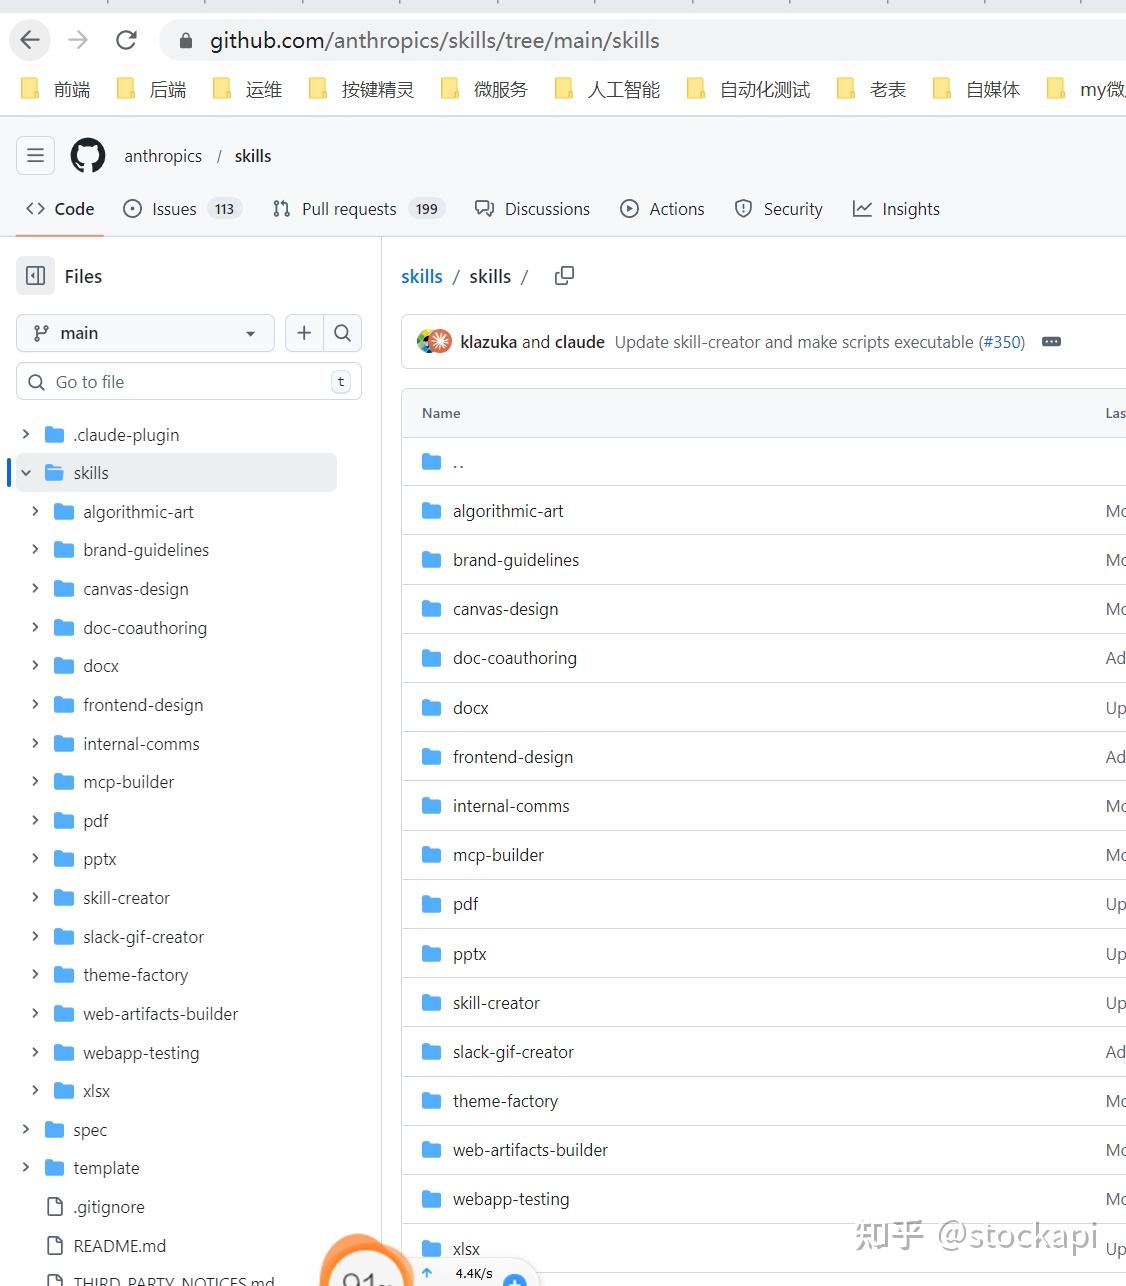
Task: Open frontend-design folder in file list
Action: coord(513,757)
